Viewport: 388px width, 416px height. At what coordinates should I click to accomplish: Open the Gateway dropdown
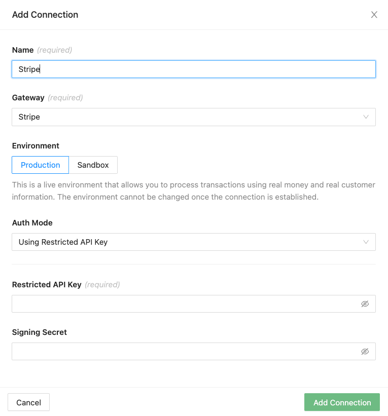click(194, 117)
